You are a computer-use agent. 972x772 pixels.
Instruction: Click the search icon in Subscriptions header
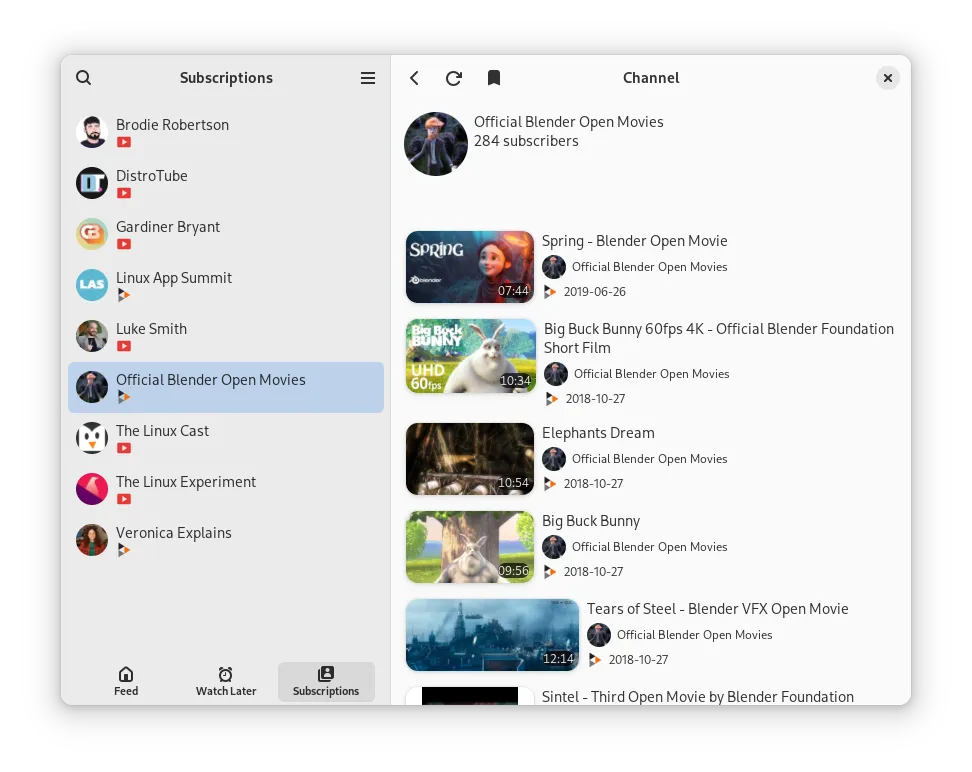click(x=84, y=78)
